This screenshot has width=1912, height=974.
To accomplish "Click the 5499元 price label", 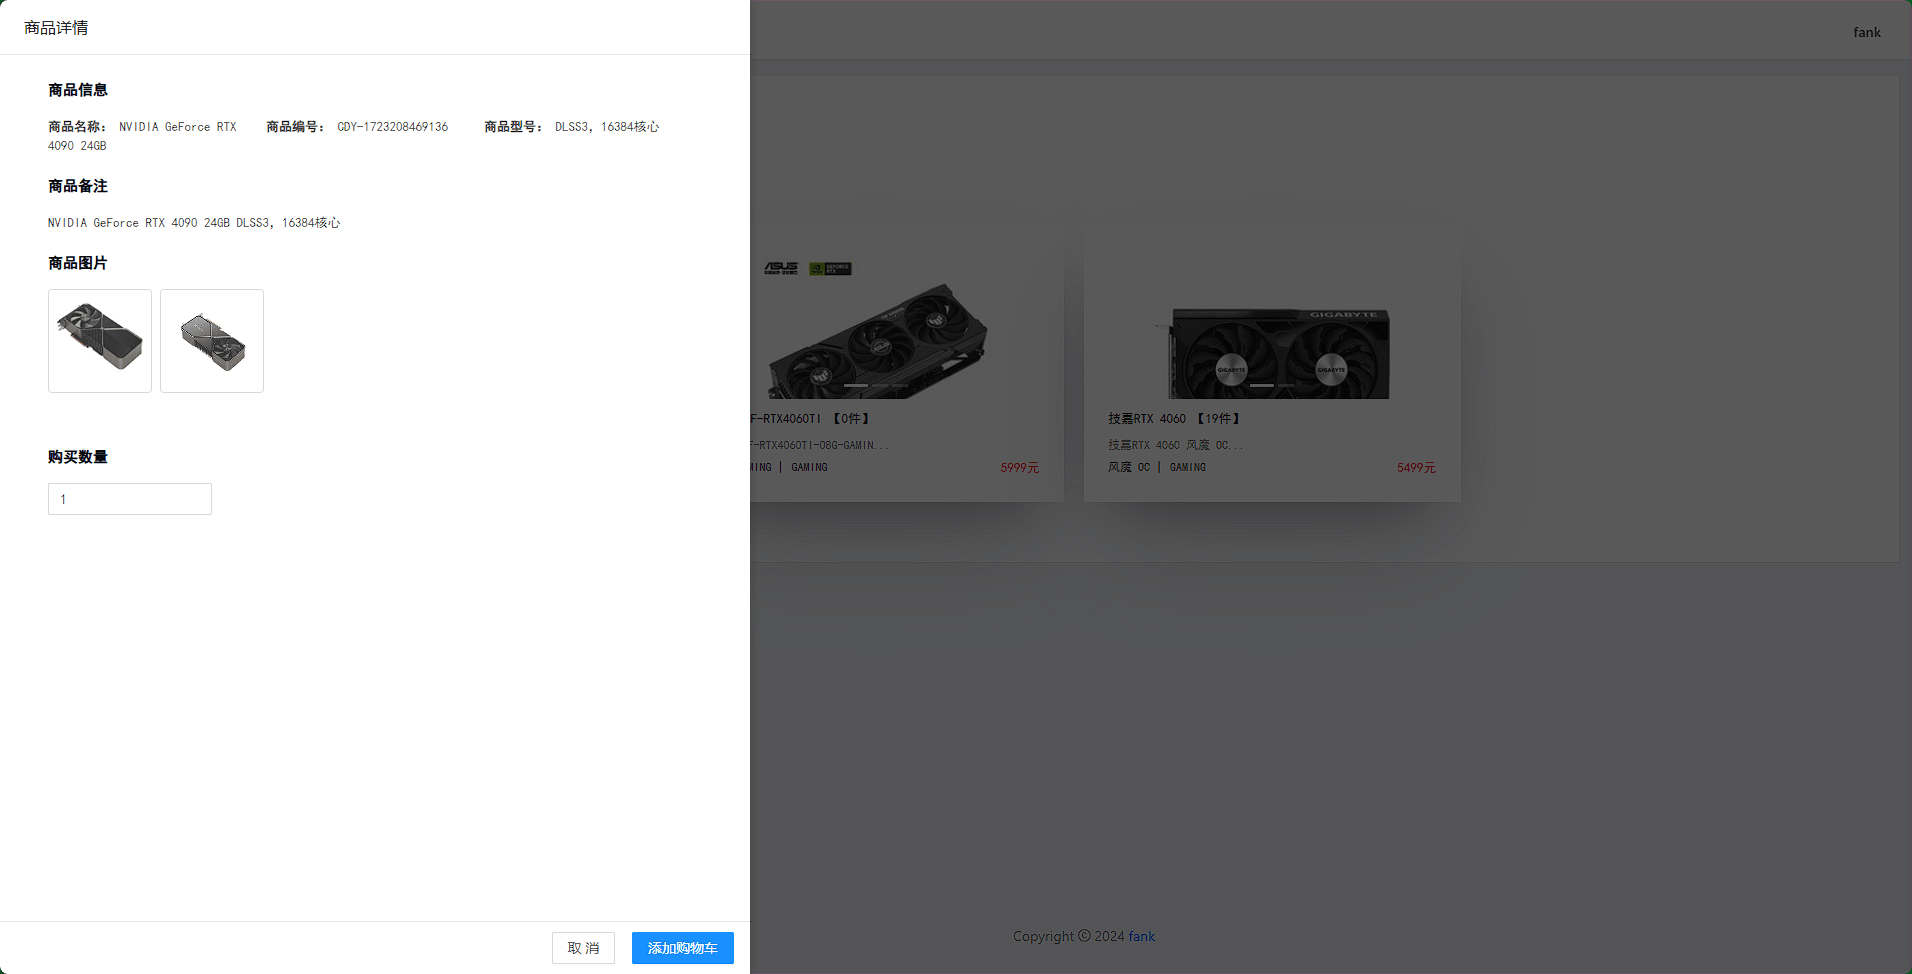I will pyautogui.click(x=1416, y=467).
